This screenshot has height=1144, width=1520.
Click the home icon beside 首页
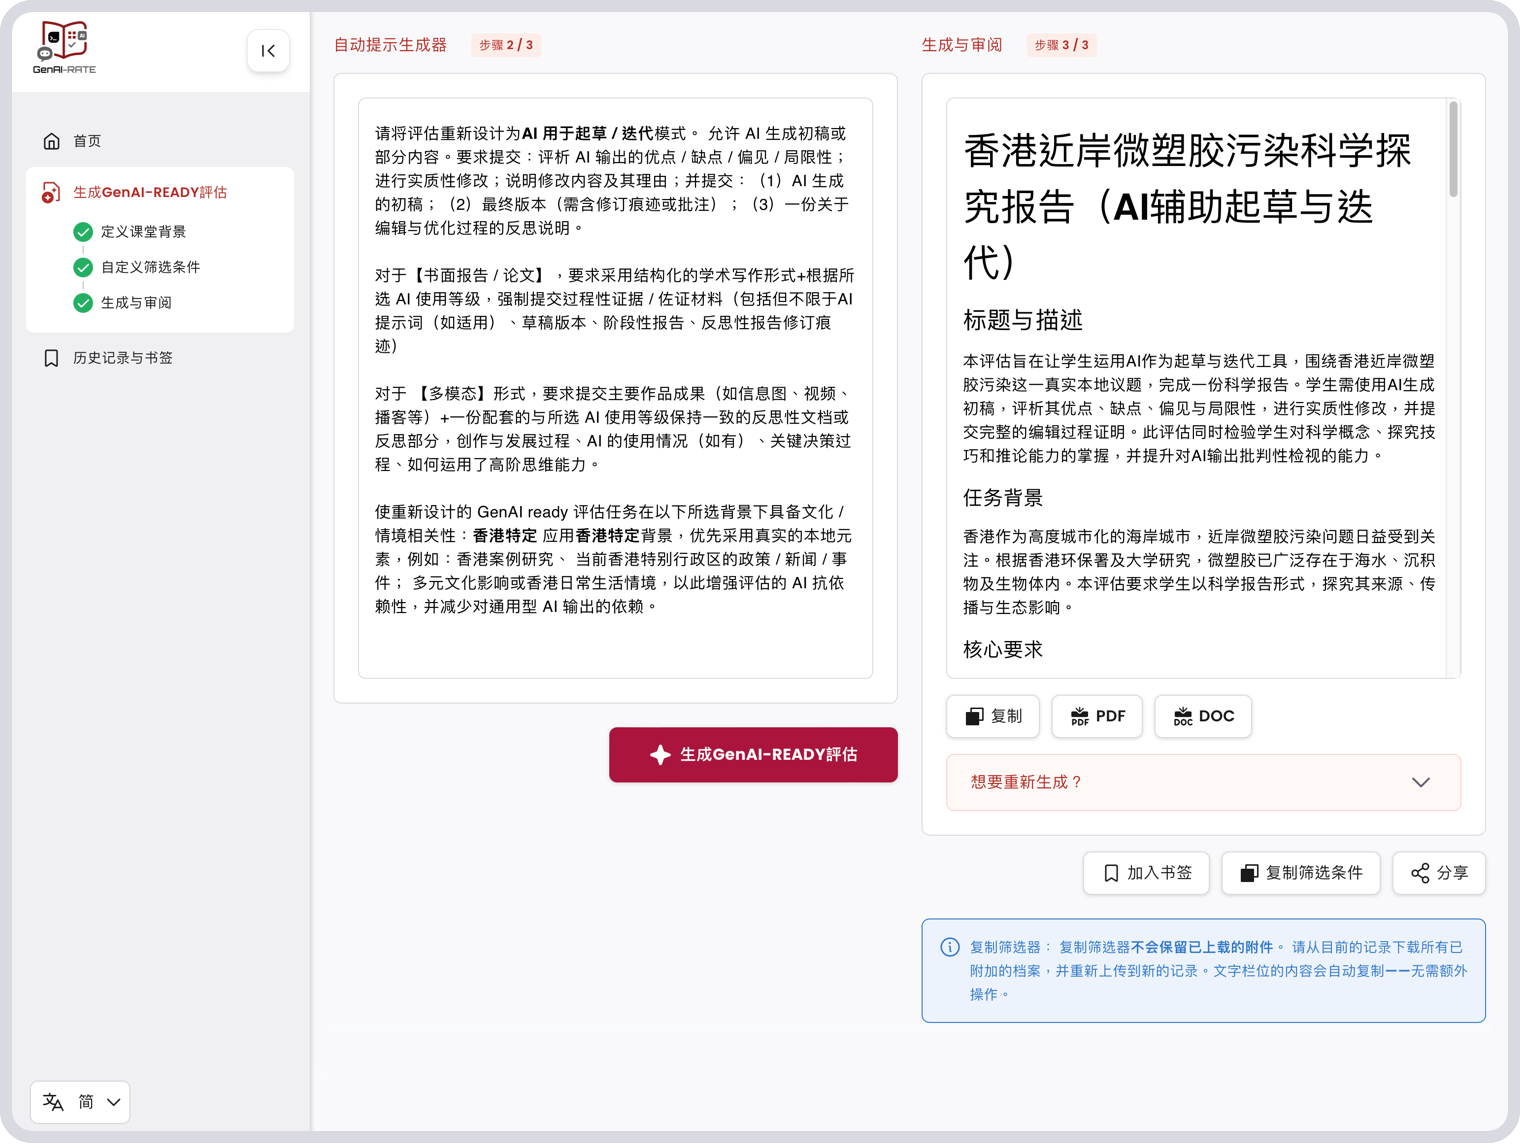point(52,141)
